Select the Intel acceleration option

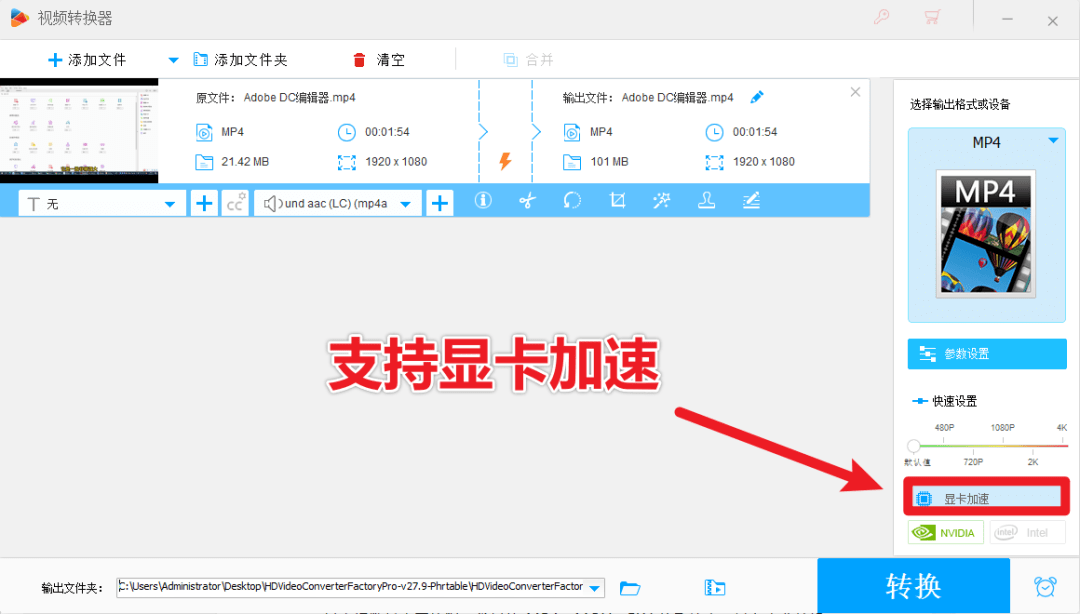click(x=1027, y=532)
